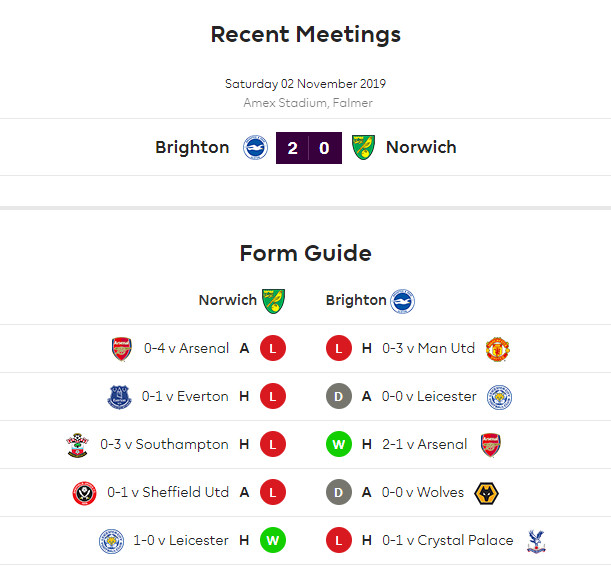Click the Sheffield Utd crest icon
The height and width of the screenshot is (585, 611).
coord(85,493)
